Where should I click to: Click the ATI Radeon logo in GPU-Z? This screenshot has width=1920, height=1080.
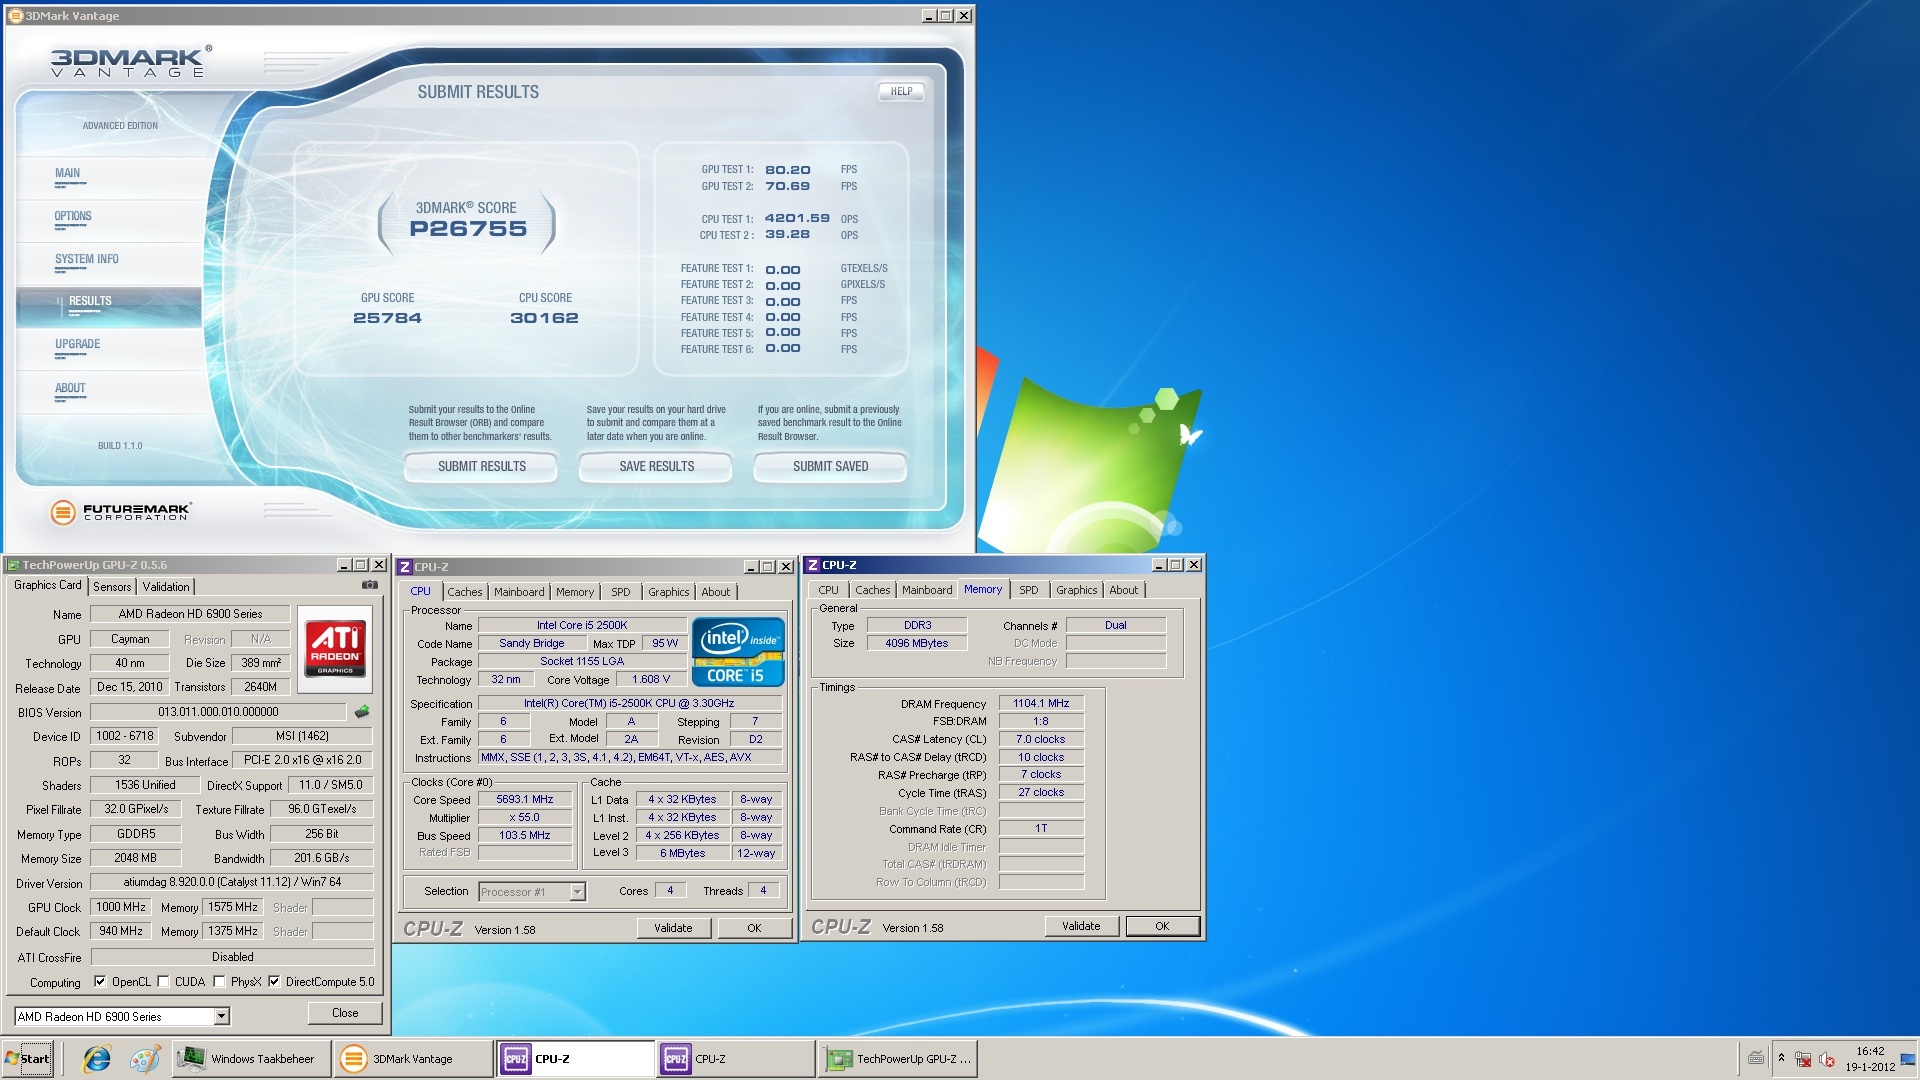pos(335,648)
